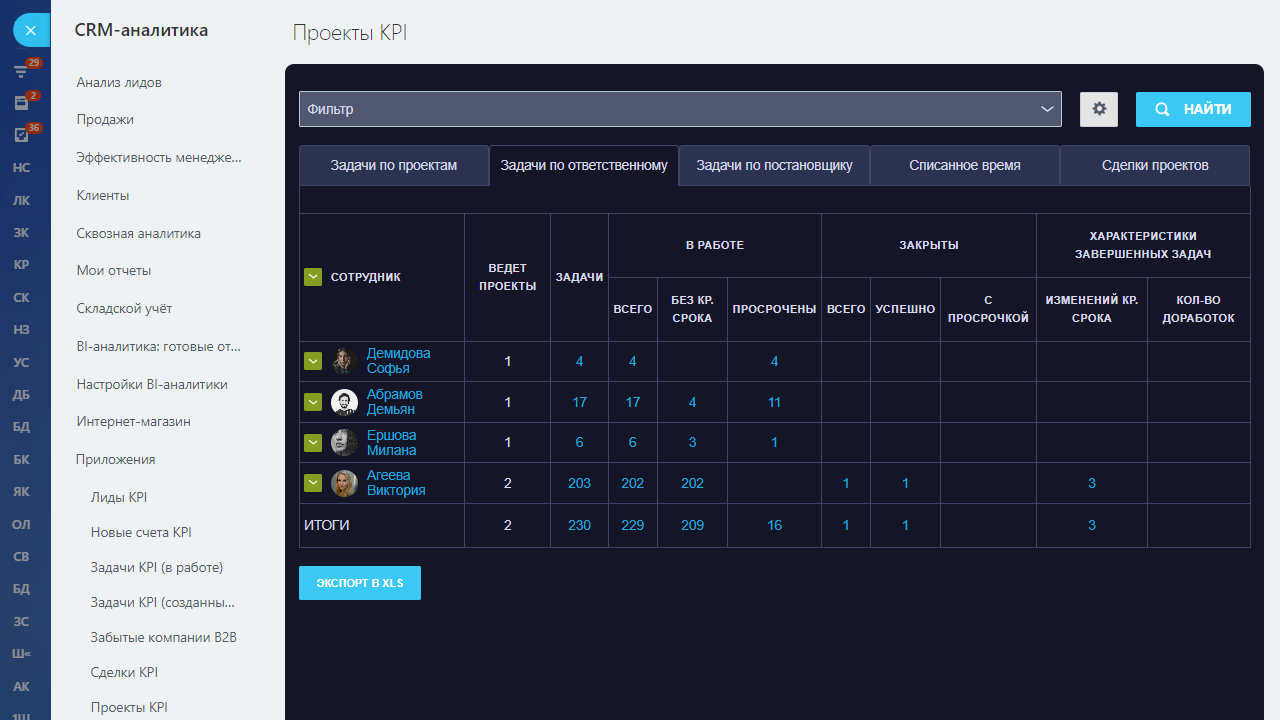Viewport: 1280px width, 720px height.
Task: Click Демидова Софья's avatar
Action: 344,361
